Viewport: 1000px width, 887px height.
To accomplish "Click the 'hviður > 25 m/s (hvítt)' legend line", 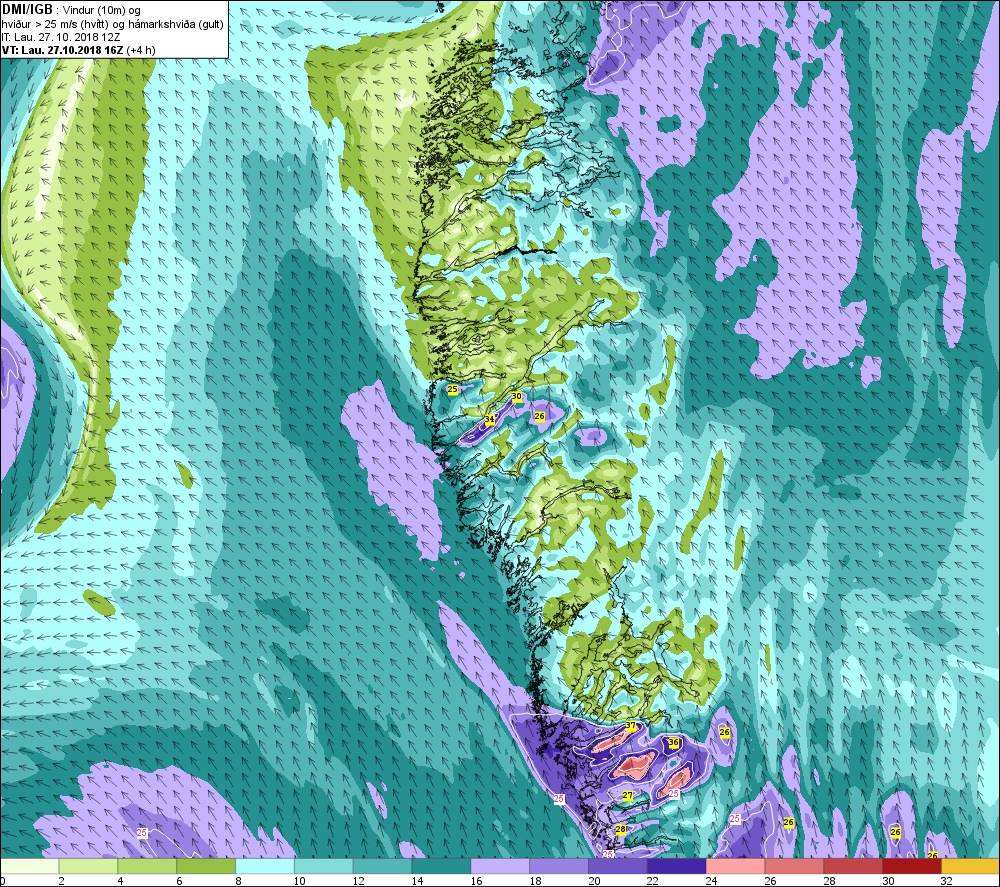I will (55, 24).
